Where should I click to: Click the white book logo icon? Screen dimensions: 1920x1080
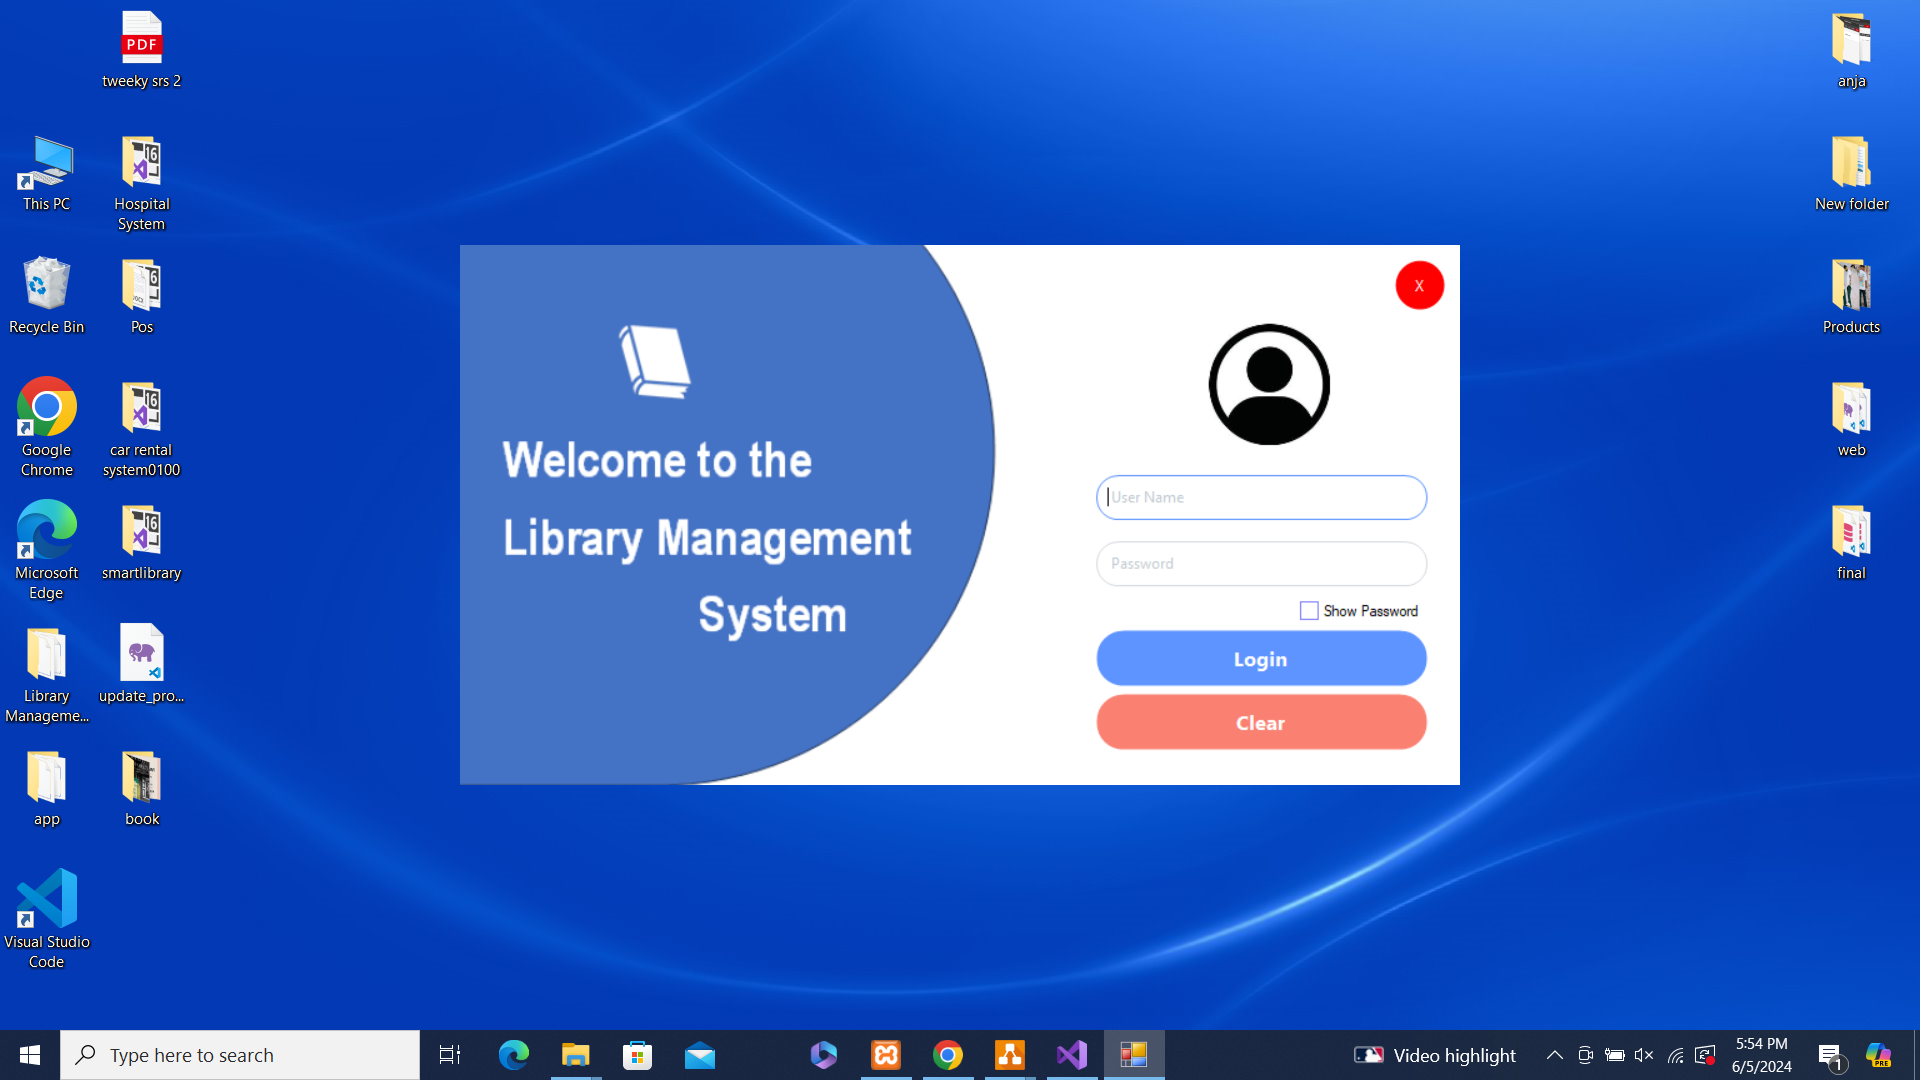coord(655,361)
